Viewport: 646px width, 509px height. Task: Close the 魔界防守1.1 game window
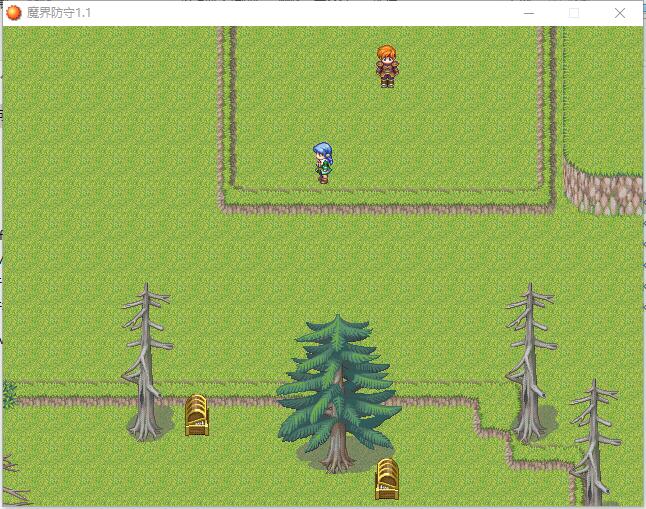coord(620,13)
